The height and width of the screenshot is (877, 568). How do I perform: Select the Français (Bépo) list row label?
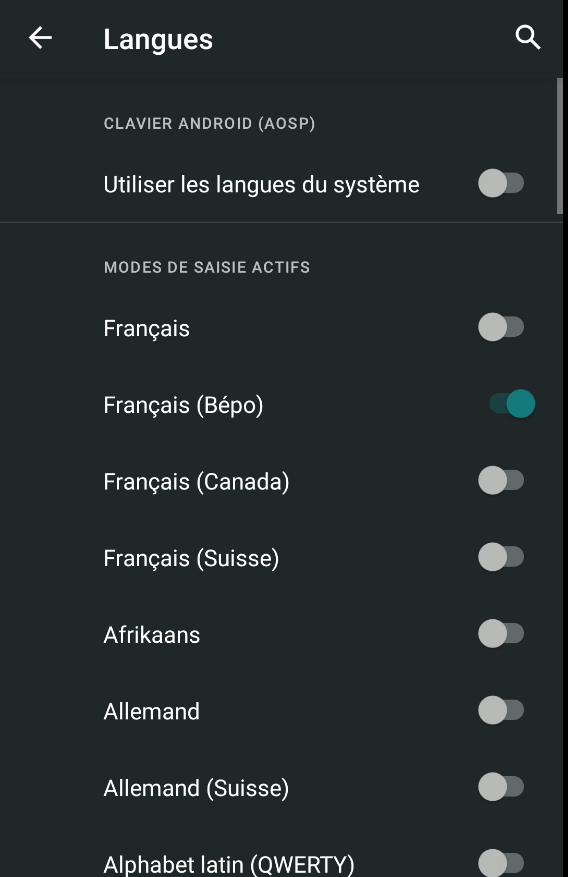point(183,405)
